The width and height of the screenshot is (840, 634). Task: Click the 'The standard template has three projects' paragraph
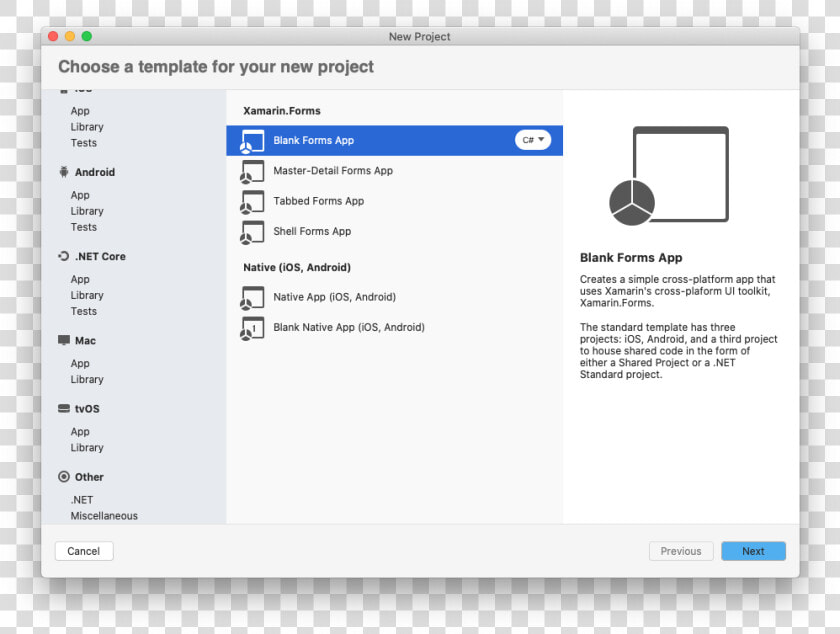(x=678, y=350)
